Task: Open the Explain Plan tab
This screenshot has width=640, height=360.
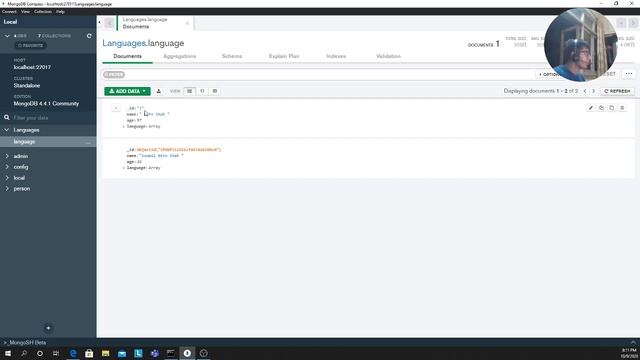Action: (x=284, y=56)
